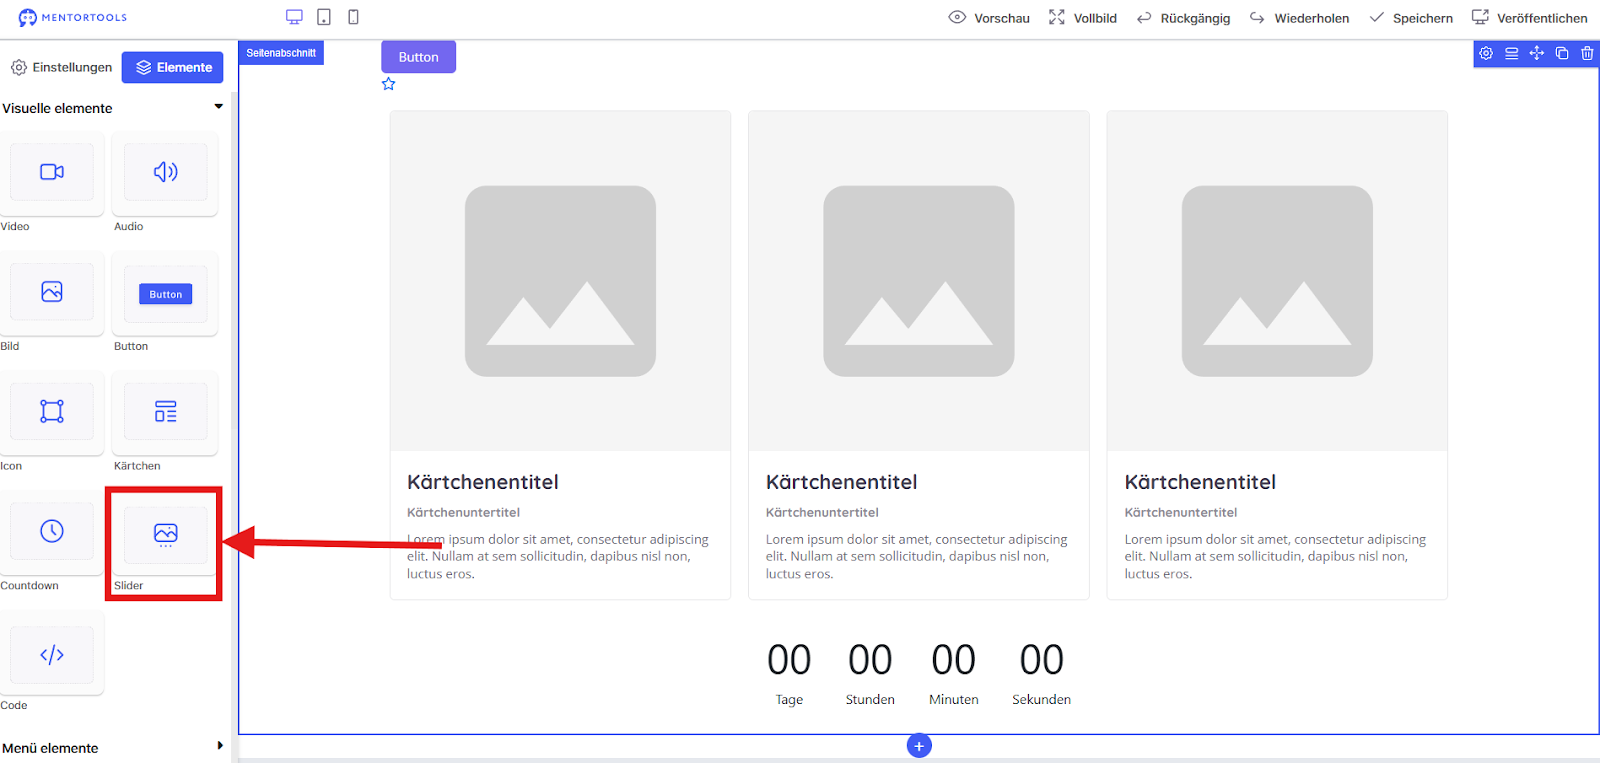This screenshot has height=763, width=1600.
Task: Select the Slider element tile
Action: coord(165,533)
